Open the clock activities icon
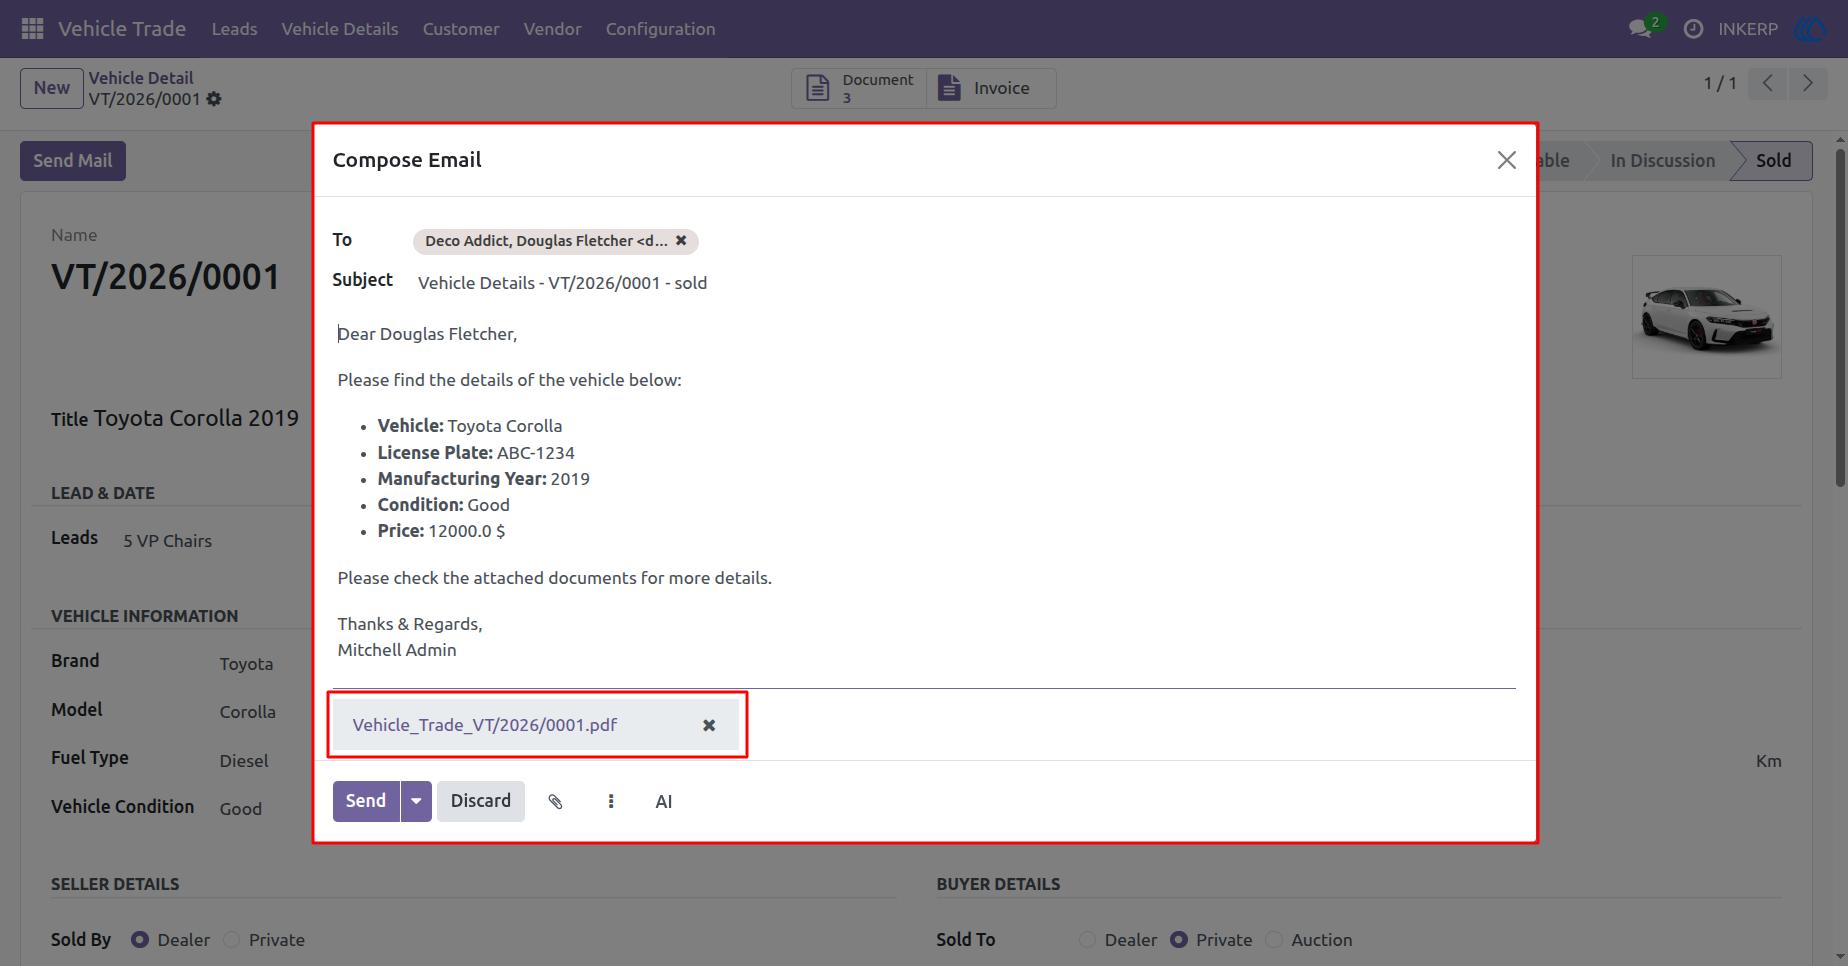Image resolution: width=1848 pixels, height=966 pixels. 1693,29
